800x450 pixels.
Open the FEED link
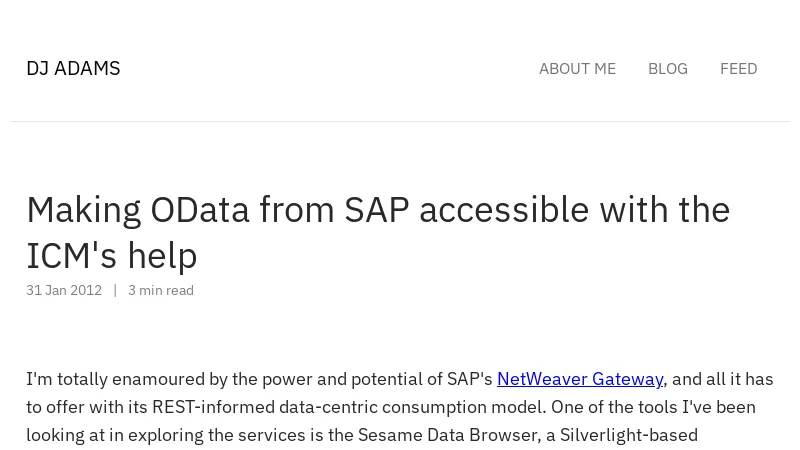[x=738, y=69]
